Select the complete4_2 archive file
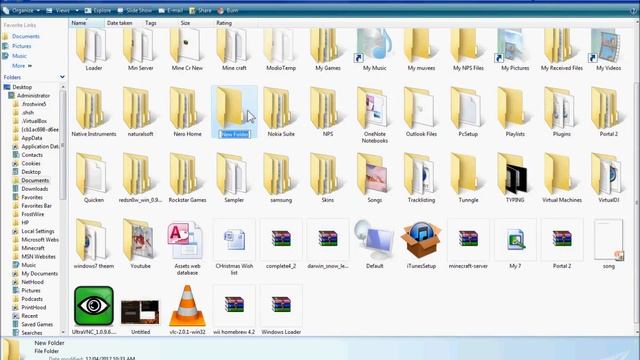The width and height of the screenshot is (640, 360). point(281,244)
